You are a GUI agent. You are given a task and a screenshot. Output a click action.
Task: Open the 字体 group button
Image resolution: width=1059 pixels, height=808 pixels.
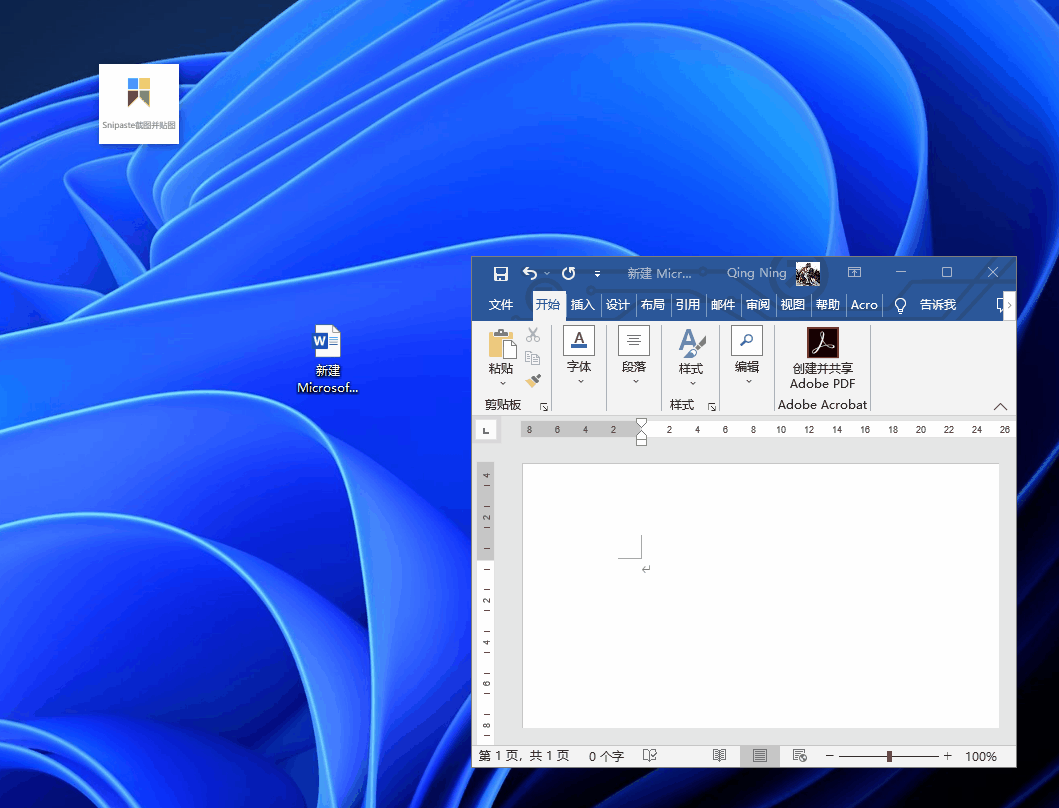coord(579,355)
